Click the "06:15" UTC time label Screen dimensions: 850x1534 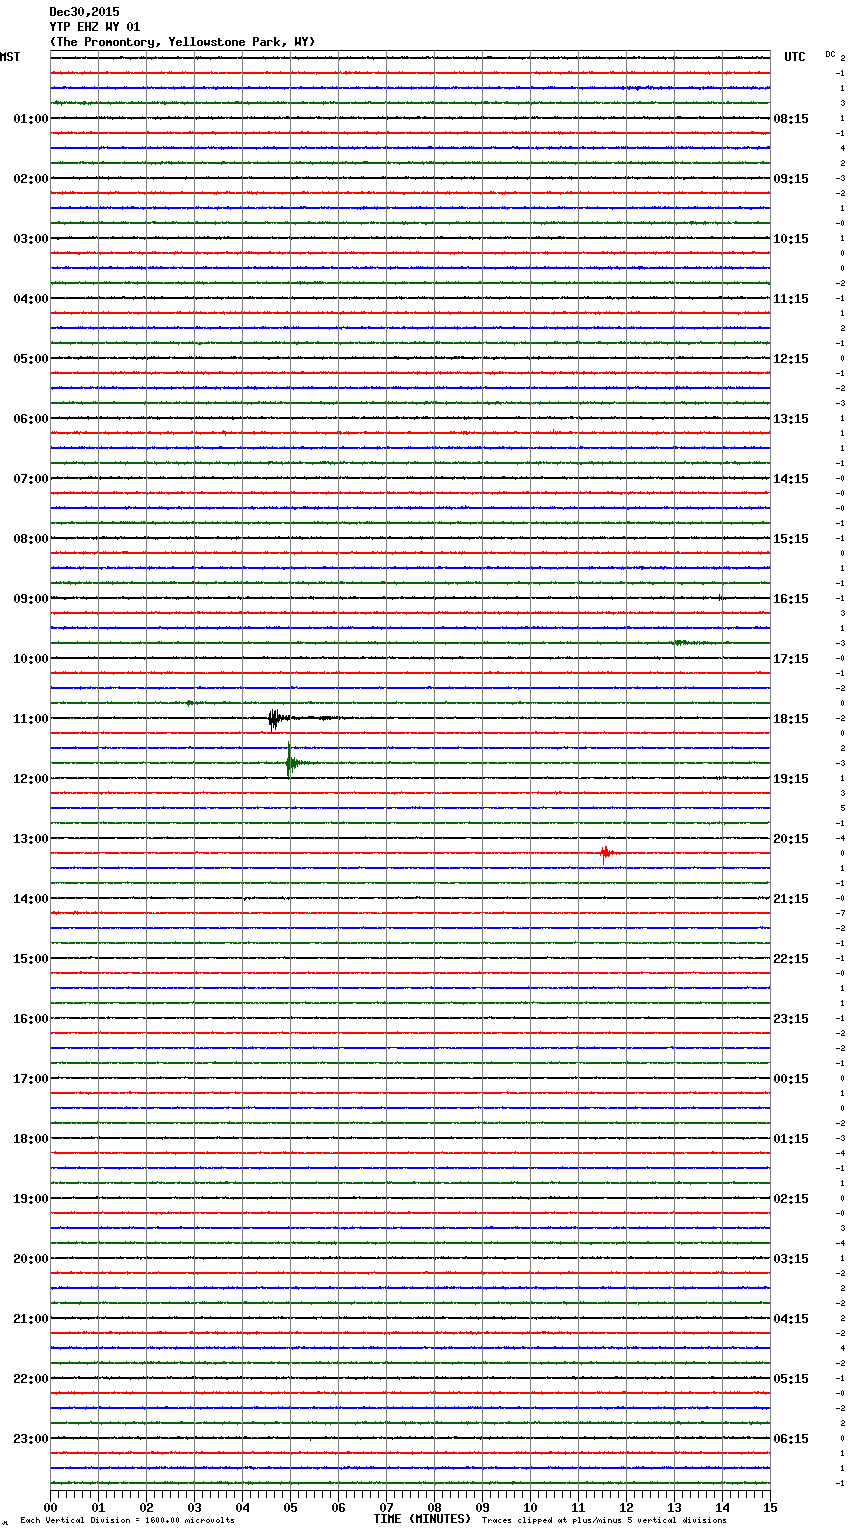[x=791, y=1439]
